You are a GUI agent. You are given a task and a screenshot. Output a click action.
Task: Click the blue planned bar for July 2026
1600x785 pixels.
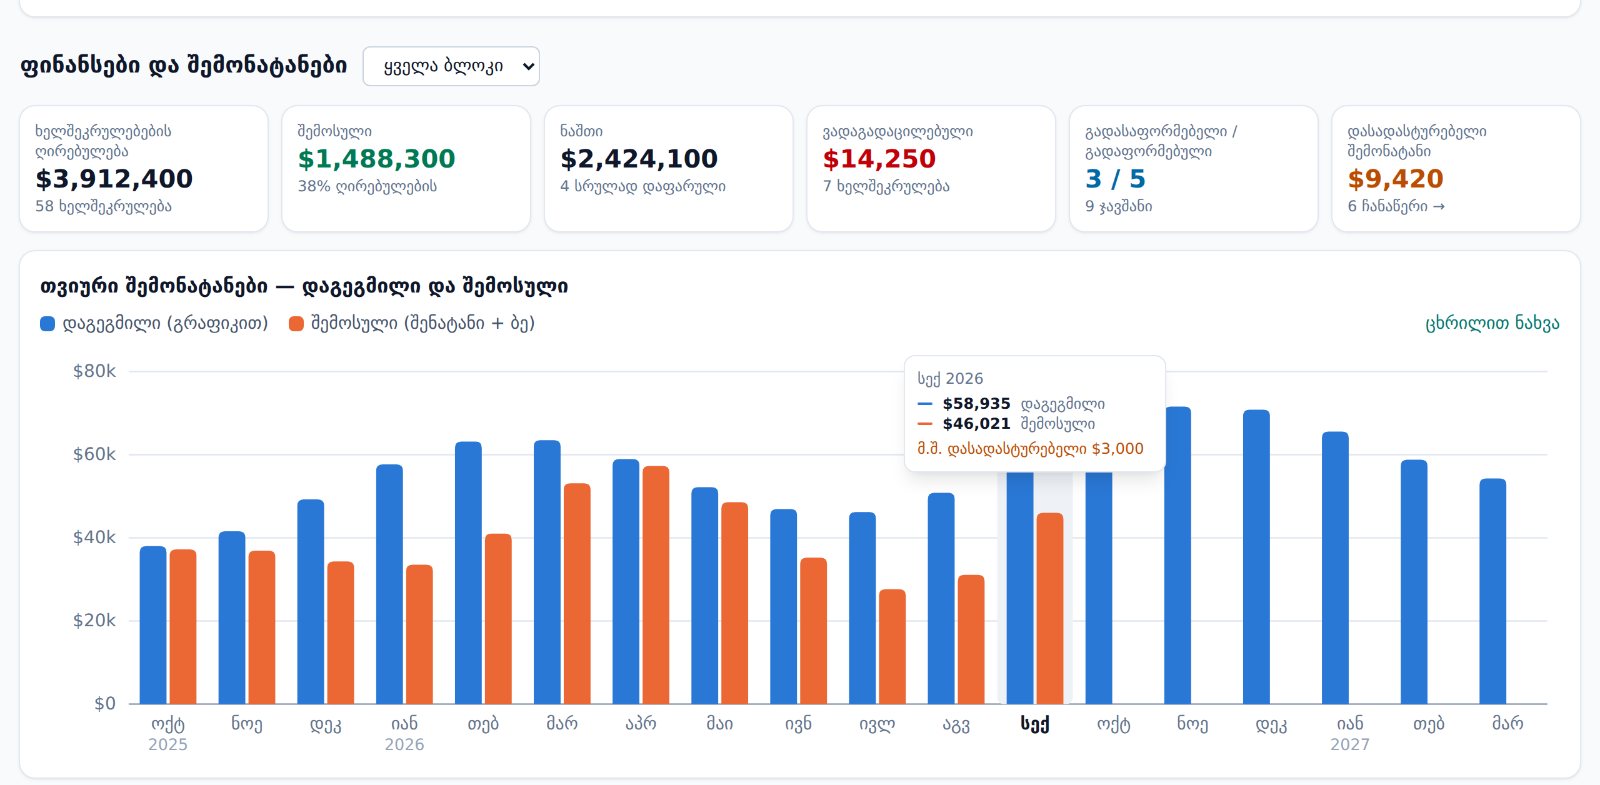click(862, 608)
